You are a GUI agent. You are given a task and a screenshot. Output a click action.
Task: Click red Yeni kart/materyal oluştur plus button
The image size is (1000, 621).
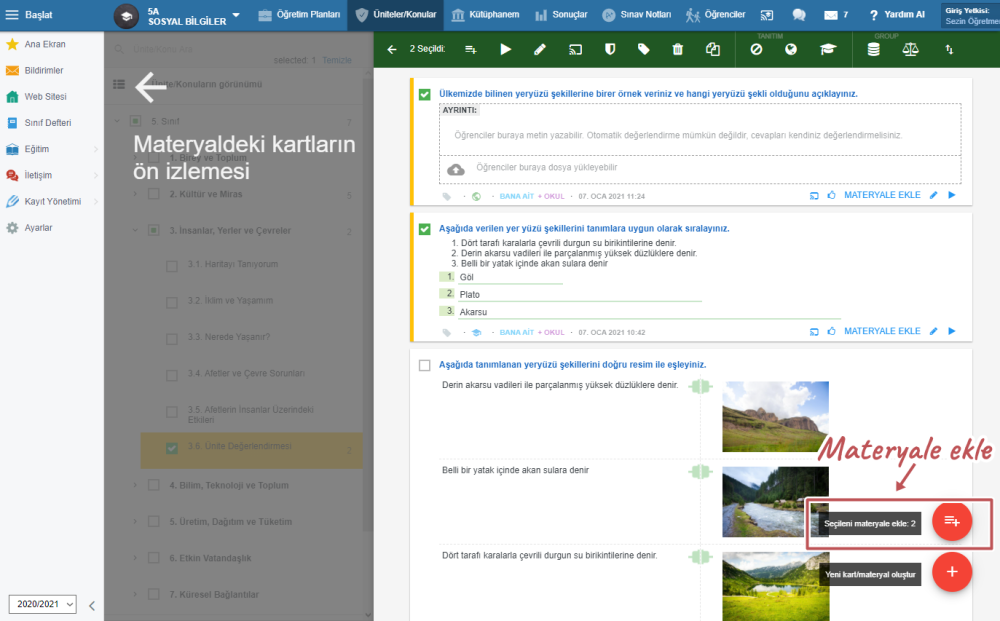(952, 572)
